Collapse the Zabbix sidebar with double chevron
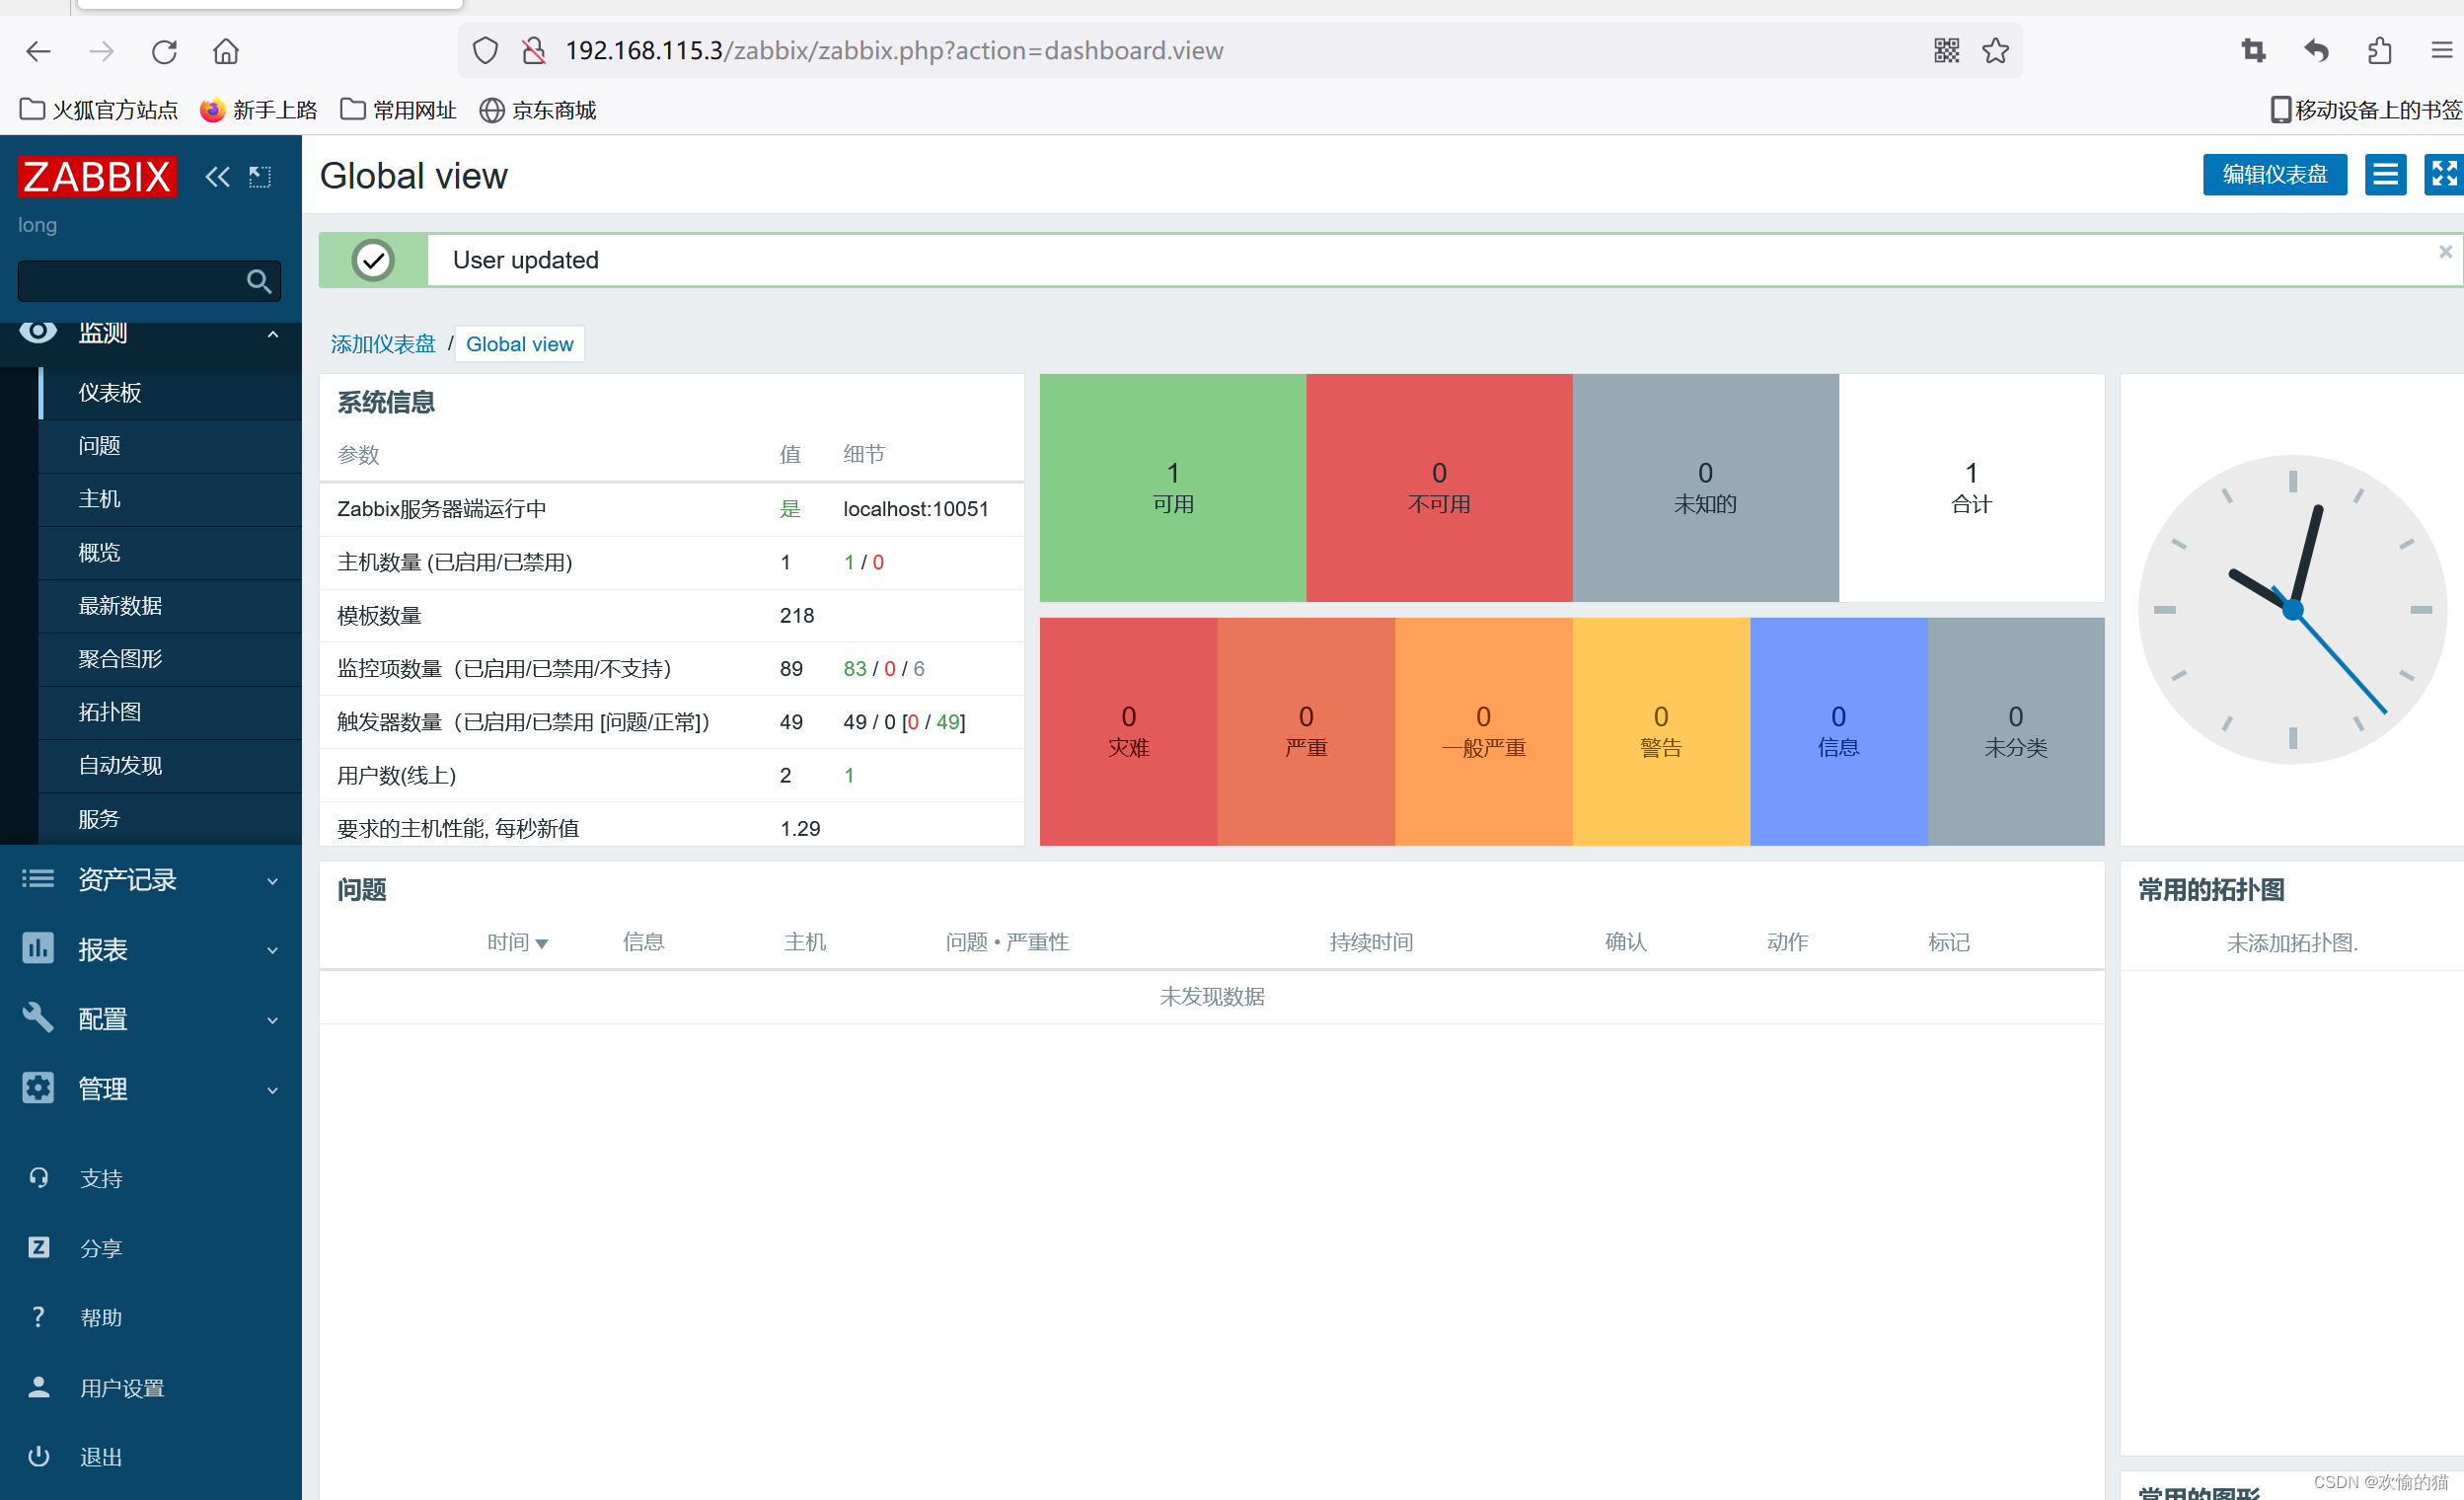The width and height of the screenshot is (2464, 1500). tap(217, 177)
